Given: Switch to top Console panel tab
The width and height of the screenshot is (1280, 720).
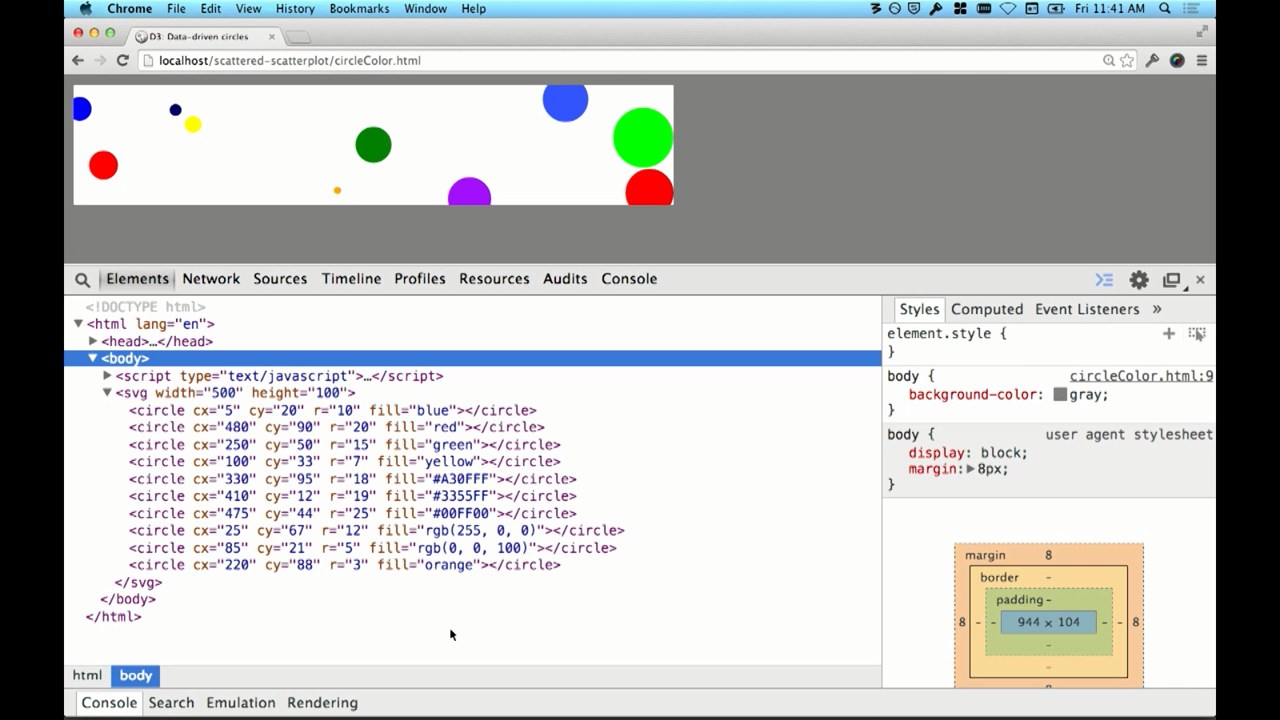Looking at the screenshot, I should tap(629, 279).
